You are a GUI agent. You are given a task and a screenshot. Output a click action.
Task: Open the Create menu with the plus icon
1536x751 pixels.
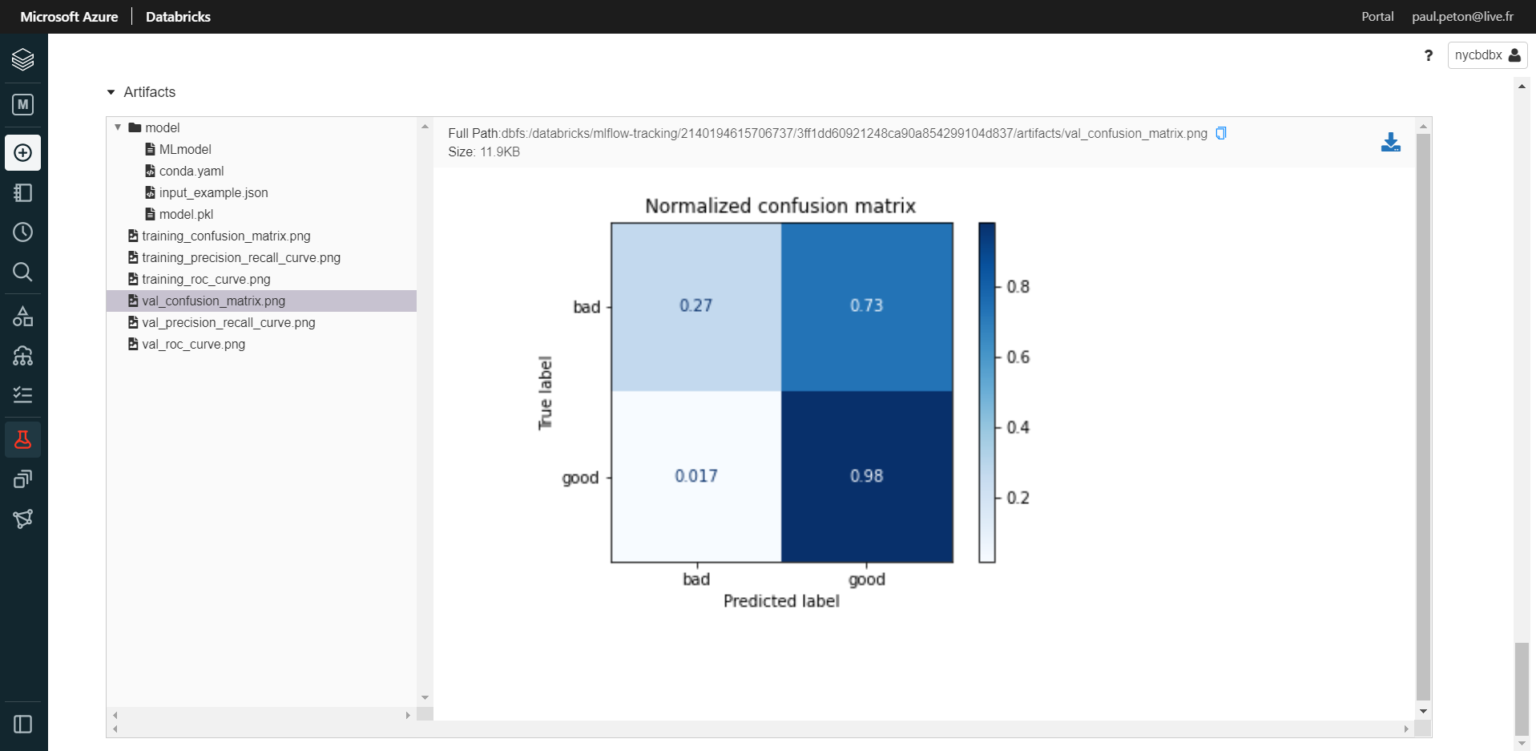(22, 152)
